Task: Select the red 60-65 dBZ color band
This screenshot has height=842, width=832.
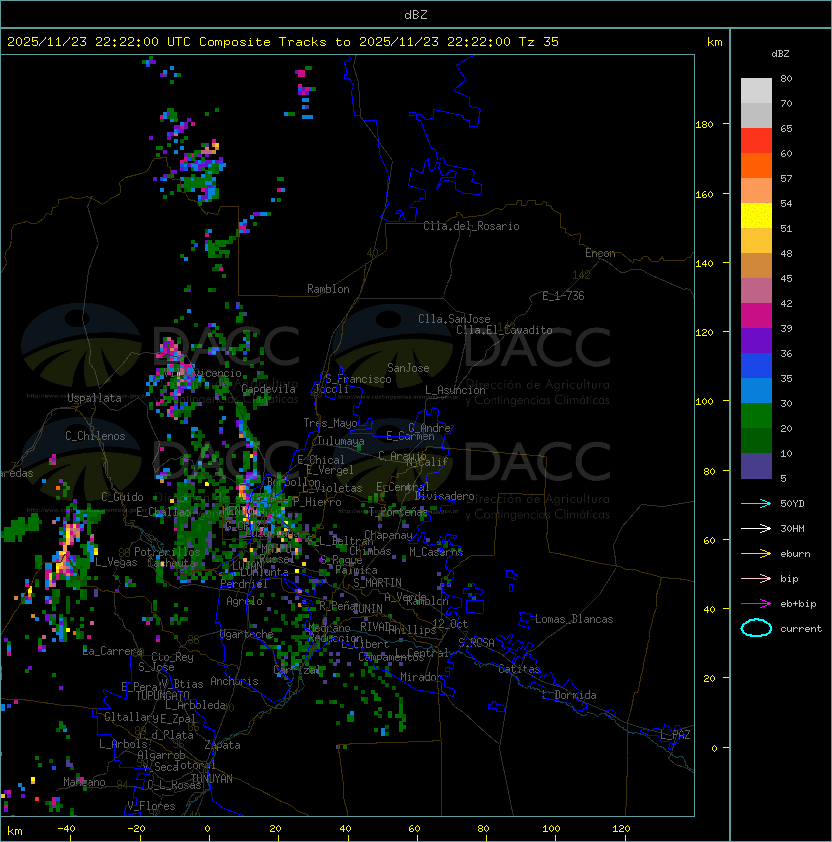Action: (756, 141)
